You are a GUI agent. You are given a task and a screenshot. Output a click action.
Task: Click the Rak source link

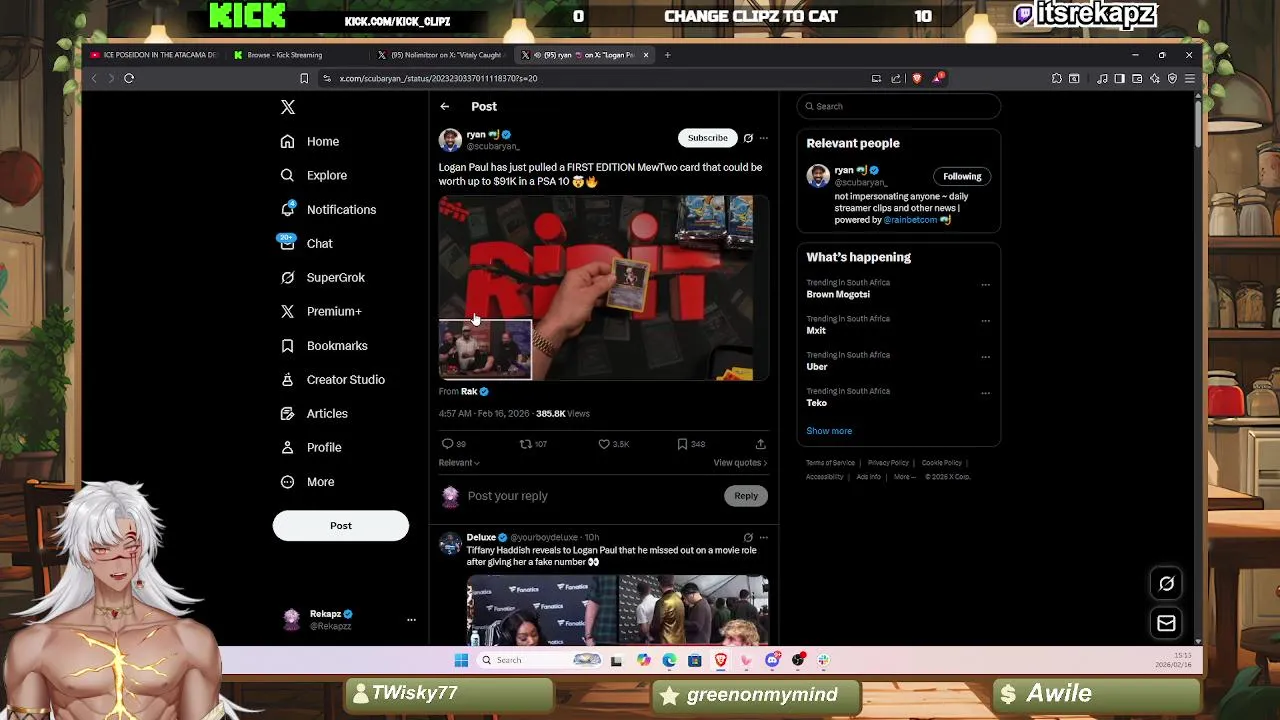(469, 391)
